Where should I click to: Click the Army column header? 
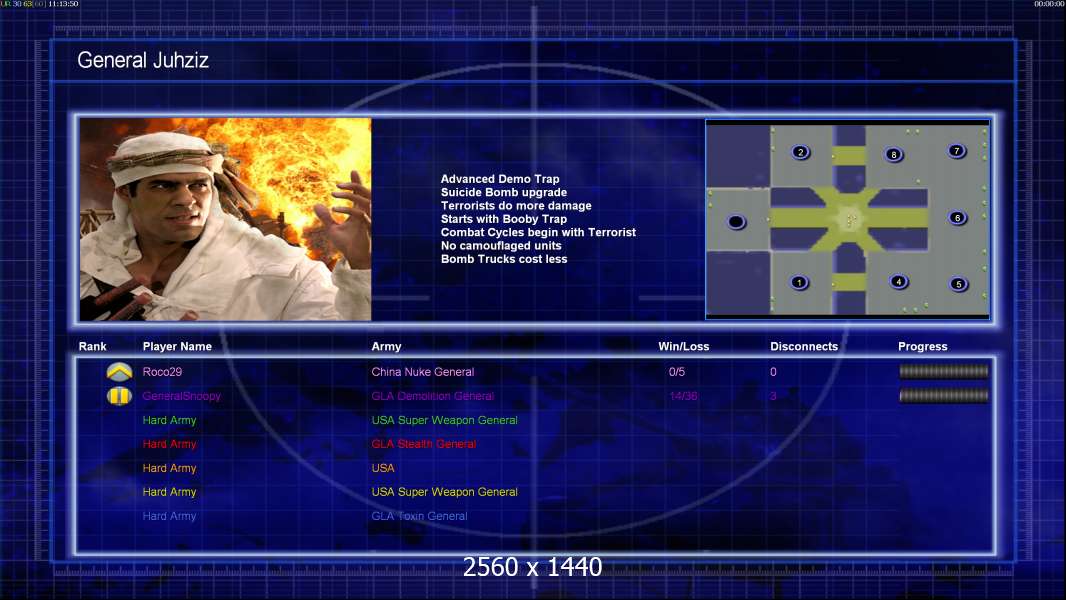386,347
